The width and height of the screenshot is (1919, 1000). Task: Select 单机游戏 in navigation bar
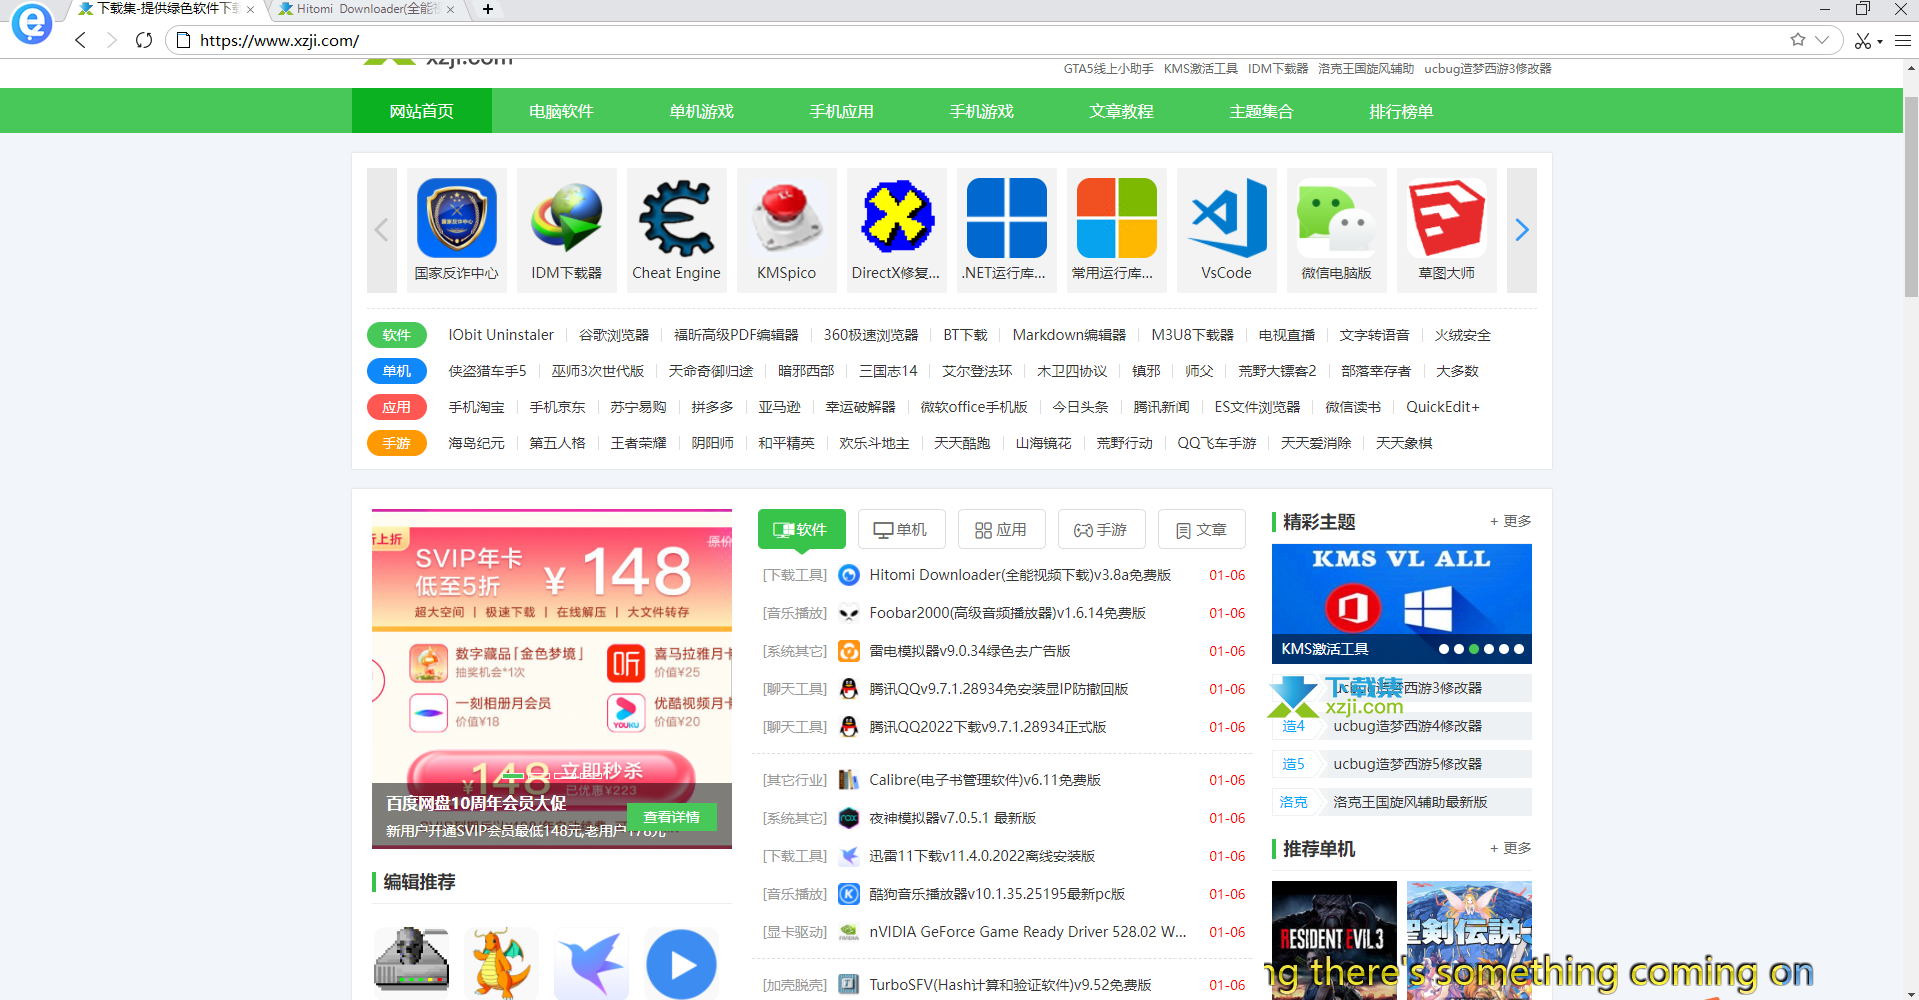point(701,111)
